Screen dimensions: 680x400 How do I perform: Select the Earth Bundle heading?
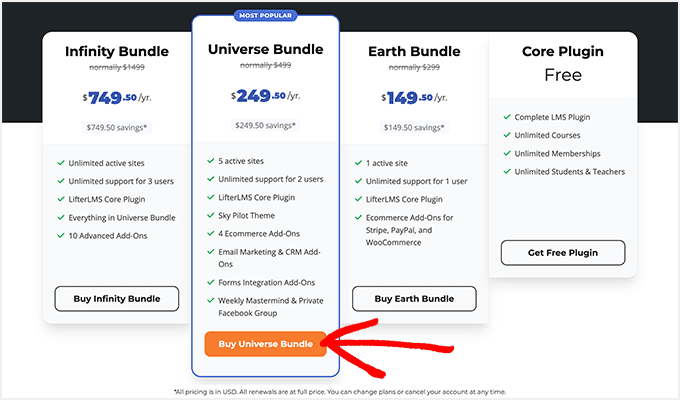414,51
